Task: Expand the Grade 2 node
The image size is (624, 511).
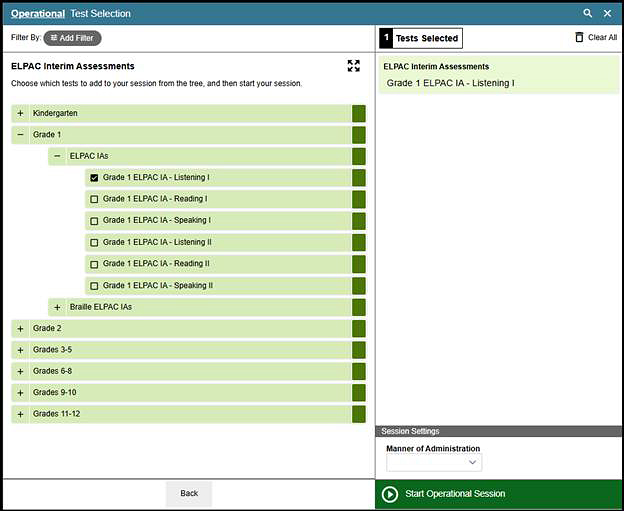Action: (x=20, y=329)
